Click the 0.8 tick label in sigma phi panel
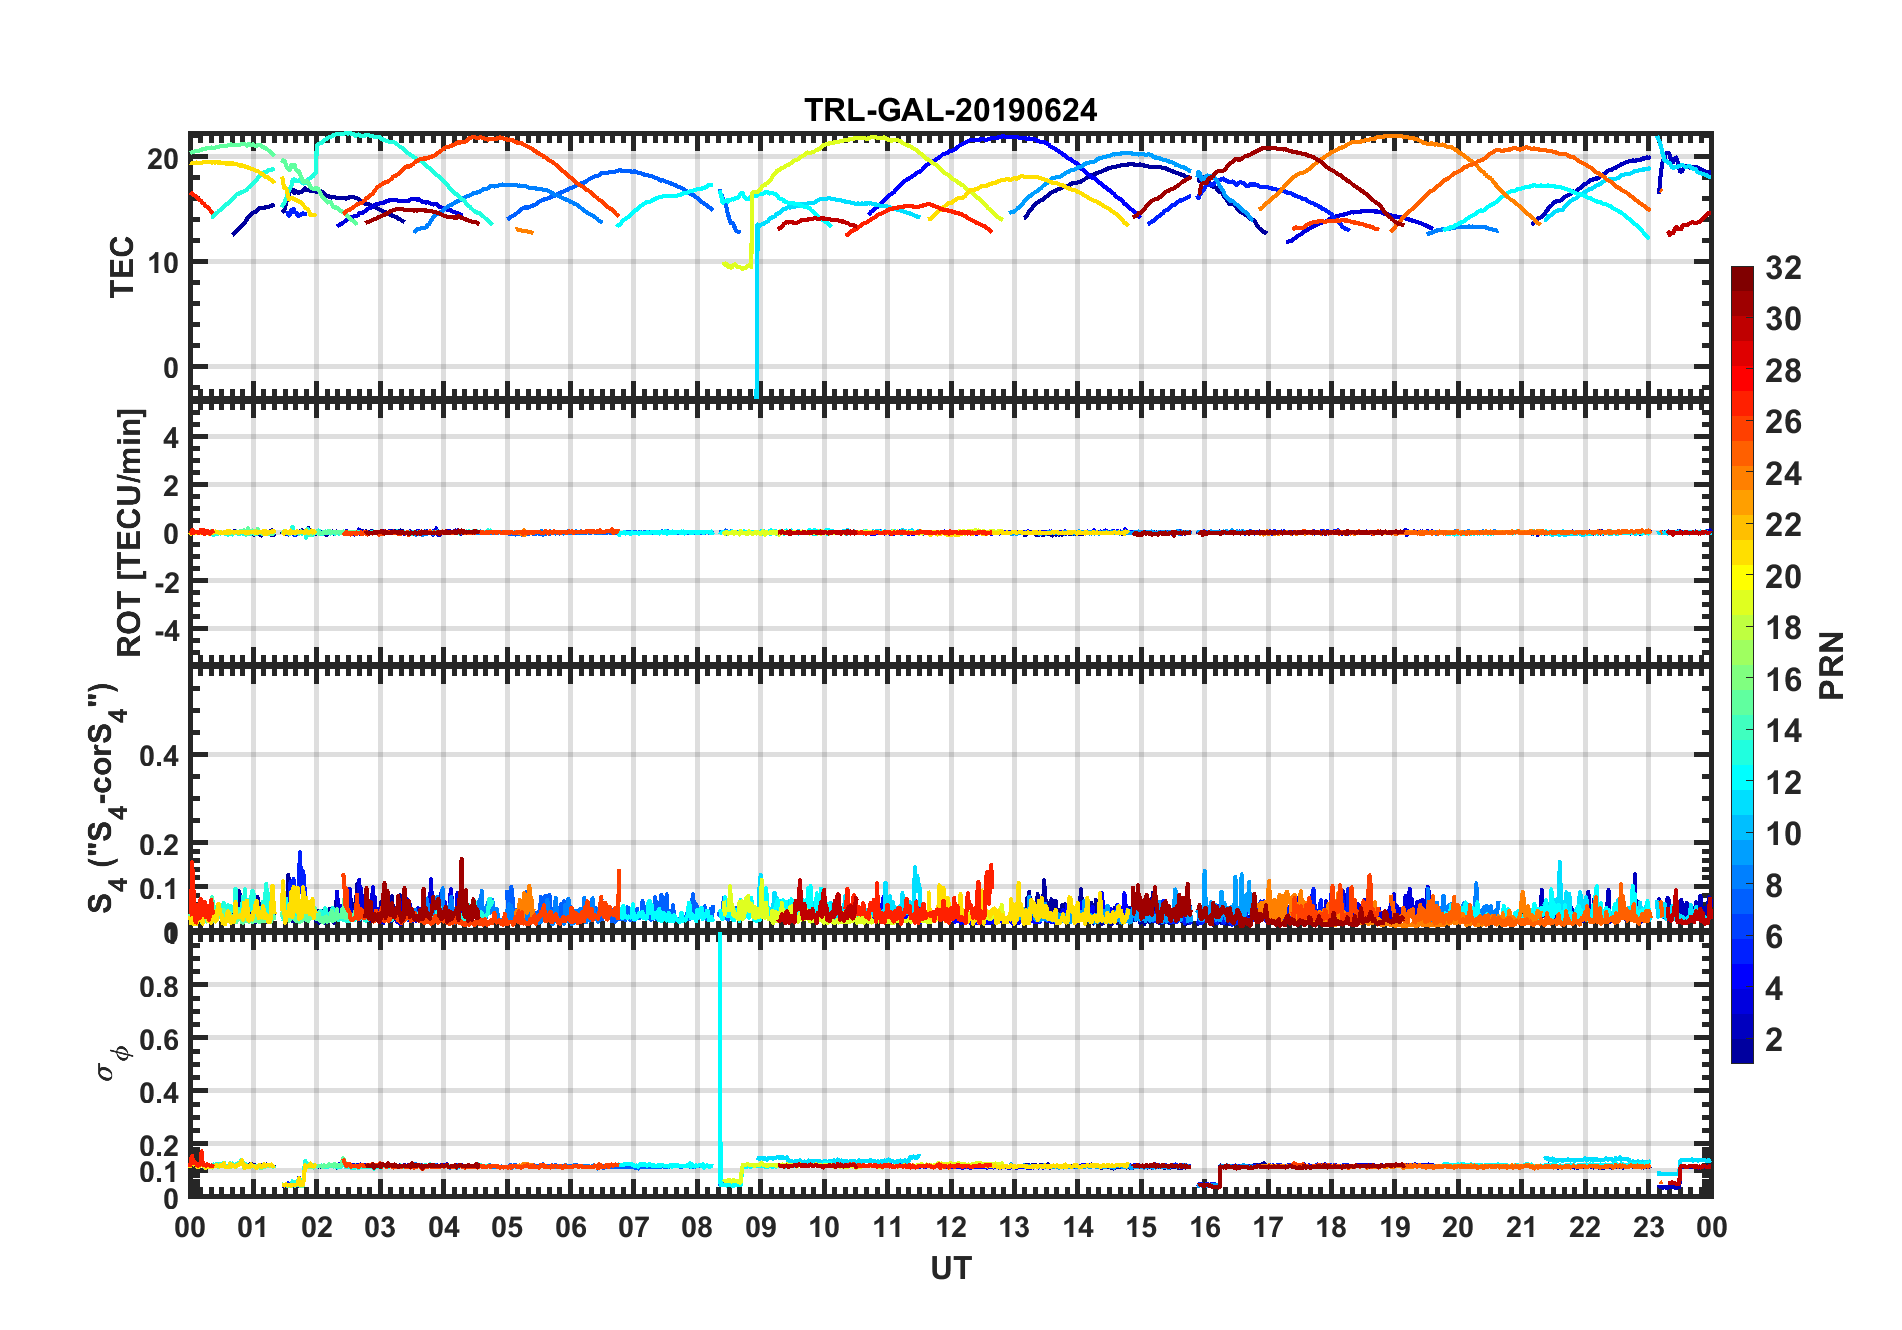The width and height of the screenshot is (1902, 1330). click(159, 986)
